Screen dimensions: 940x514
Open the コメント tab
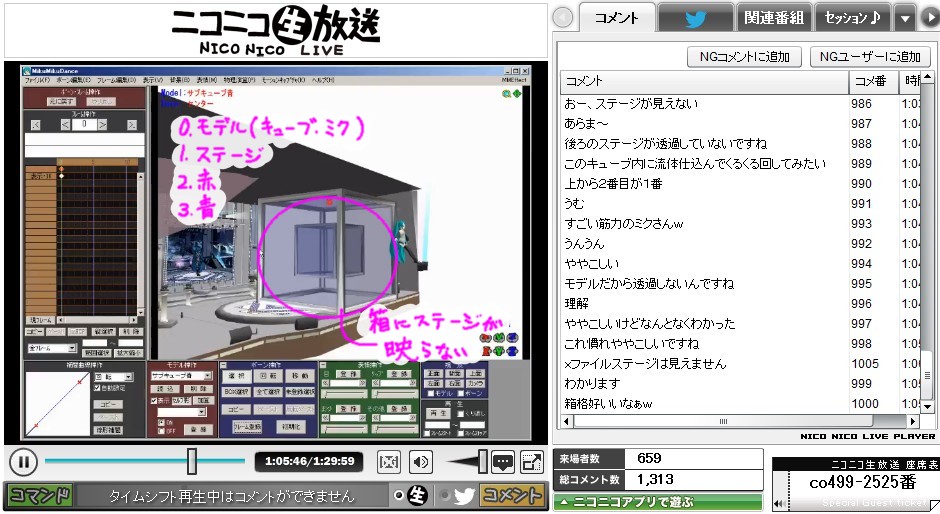click(616, 18)
